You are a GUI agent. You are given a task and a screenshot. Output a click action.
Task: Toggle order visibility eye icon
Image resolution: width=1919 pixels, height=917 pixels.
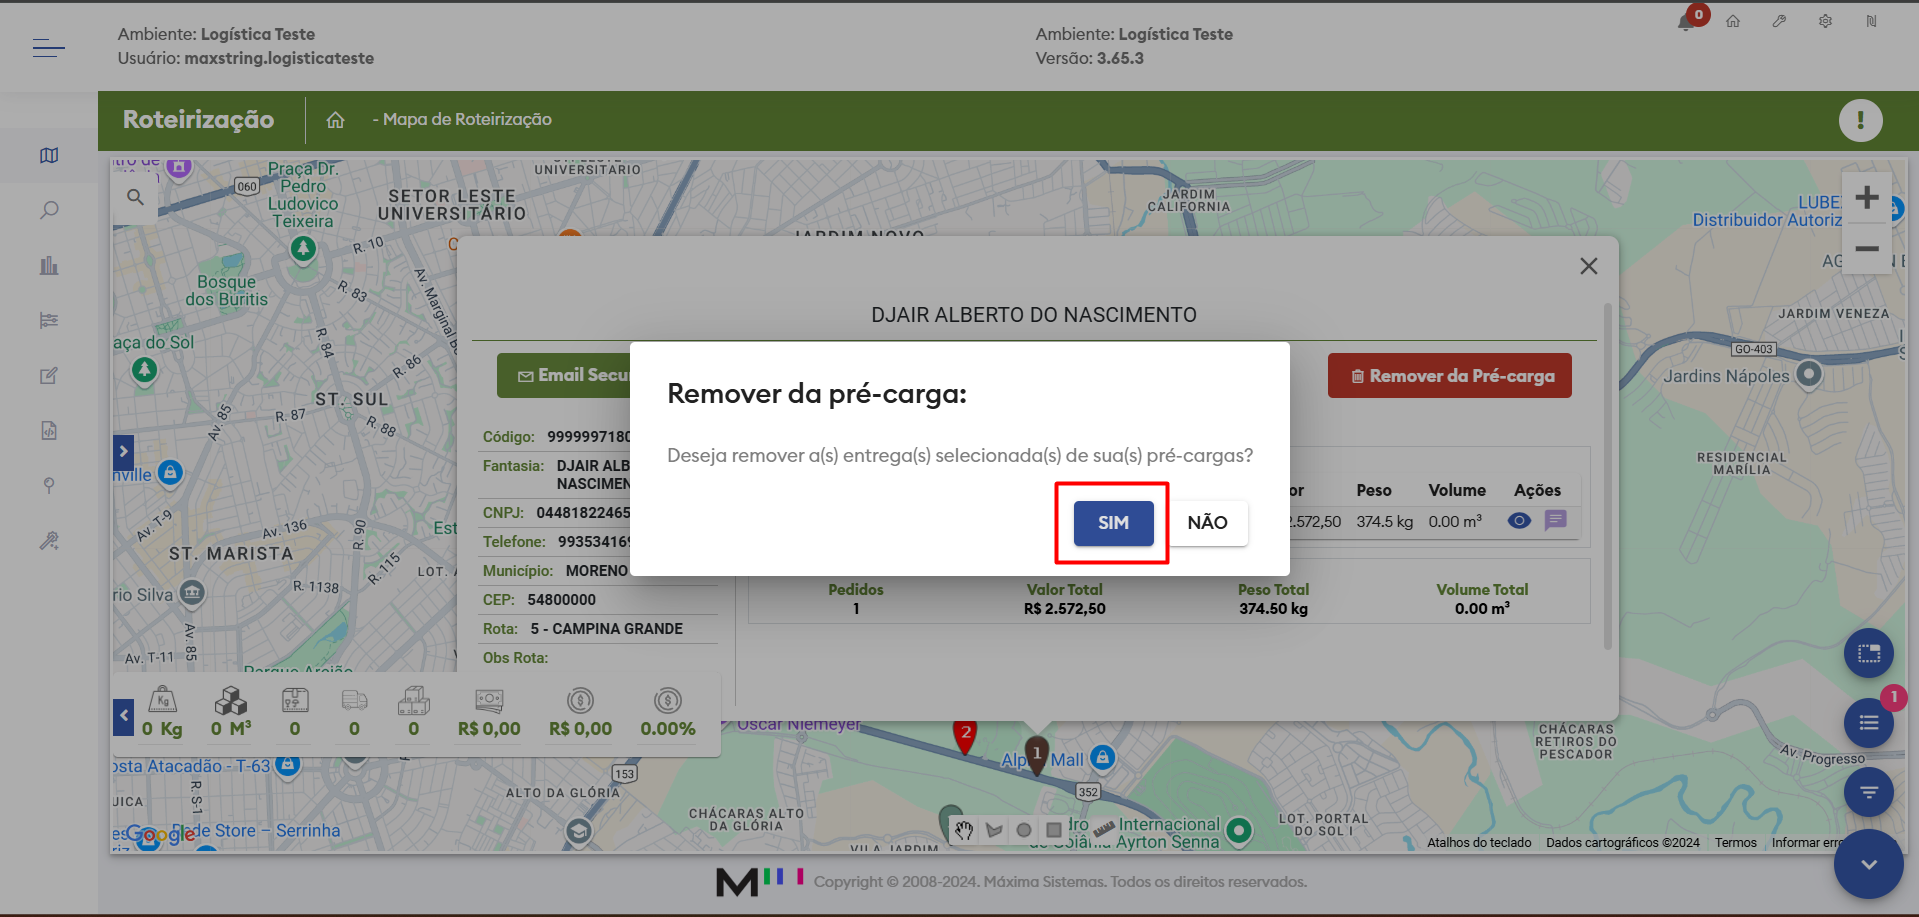pos(1519,520)
